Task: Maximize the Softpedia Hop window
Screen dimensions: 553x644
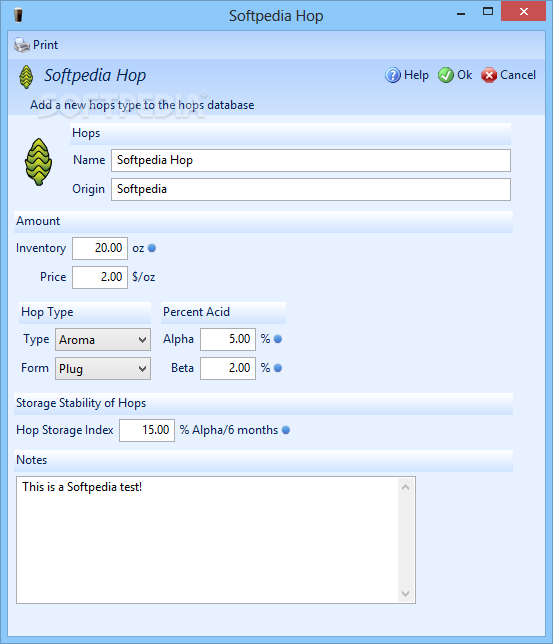Action: pos(488,12)
